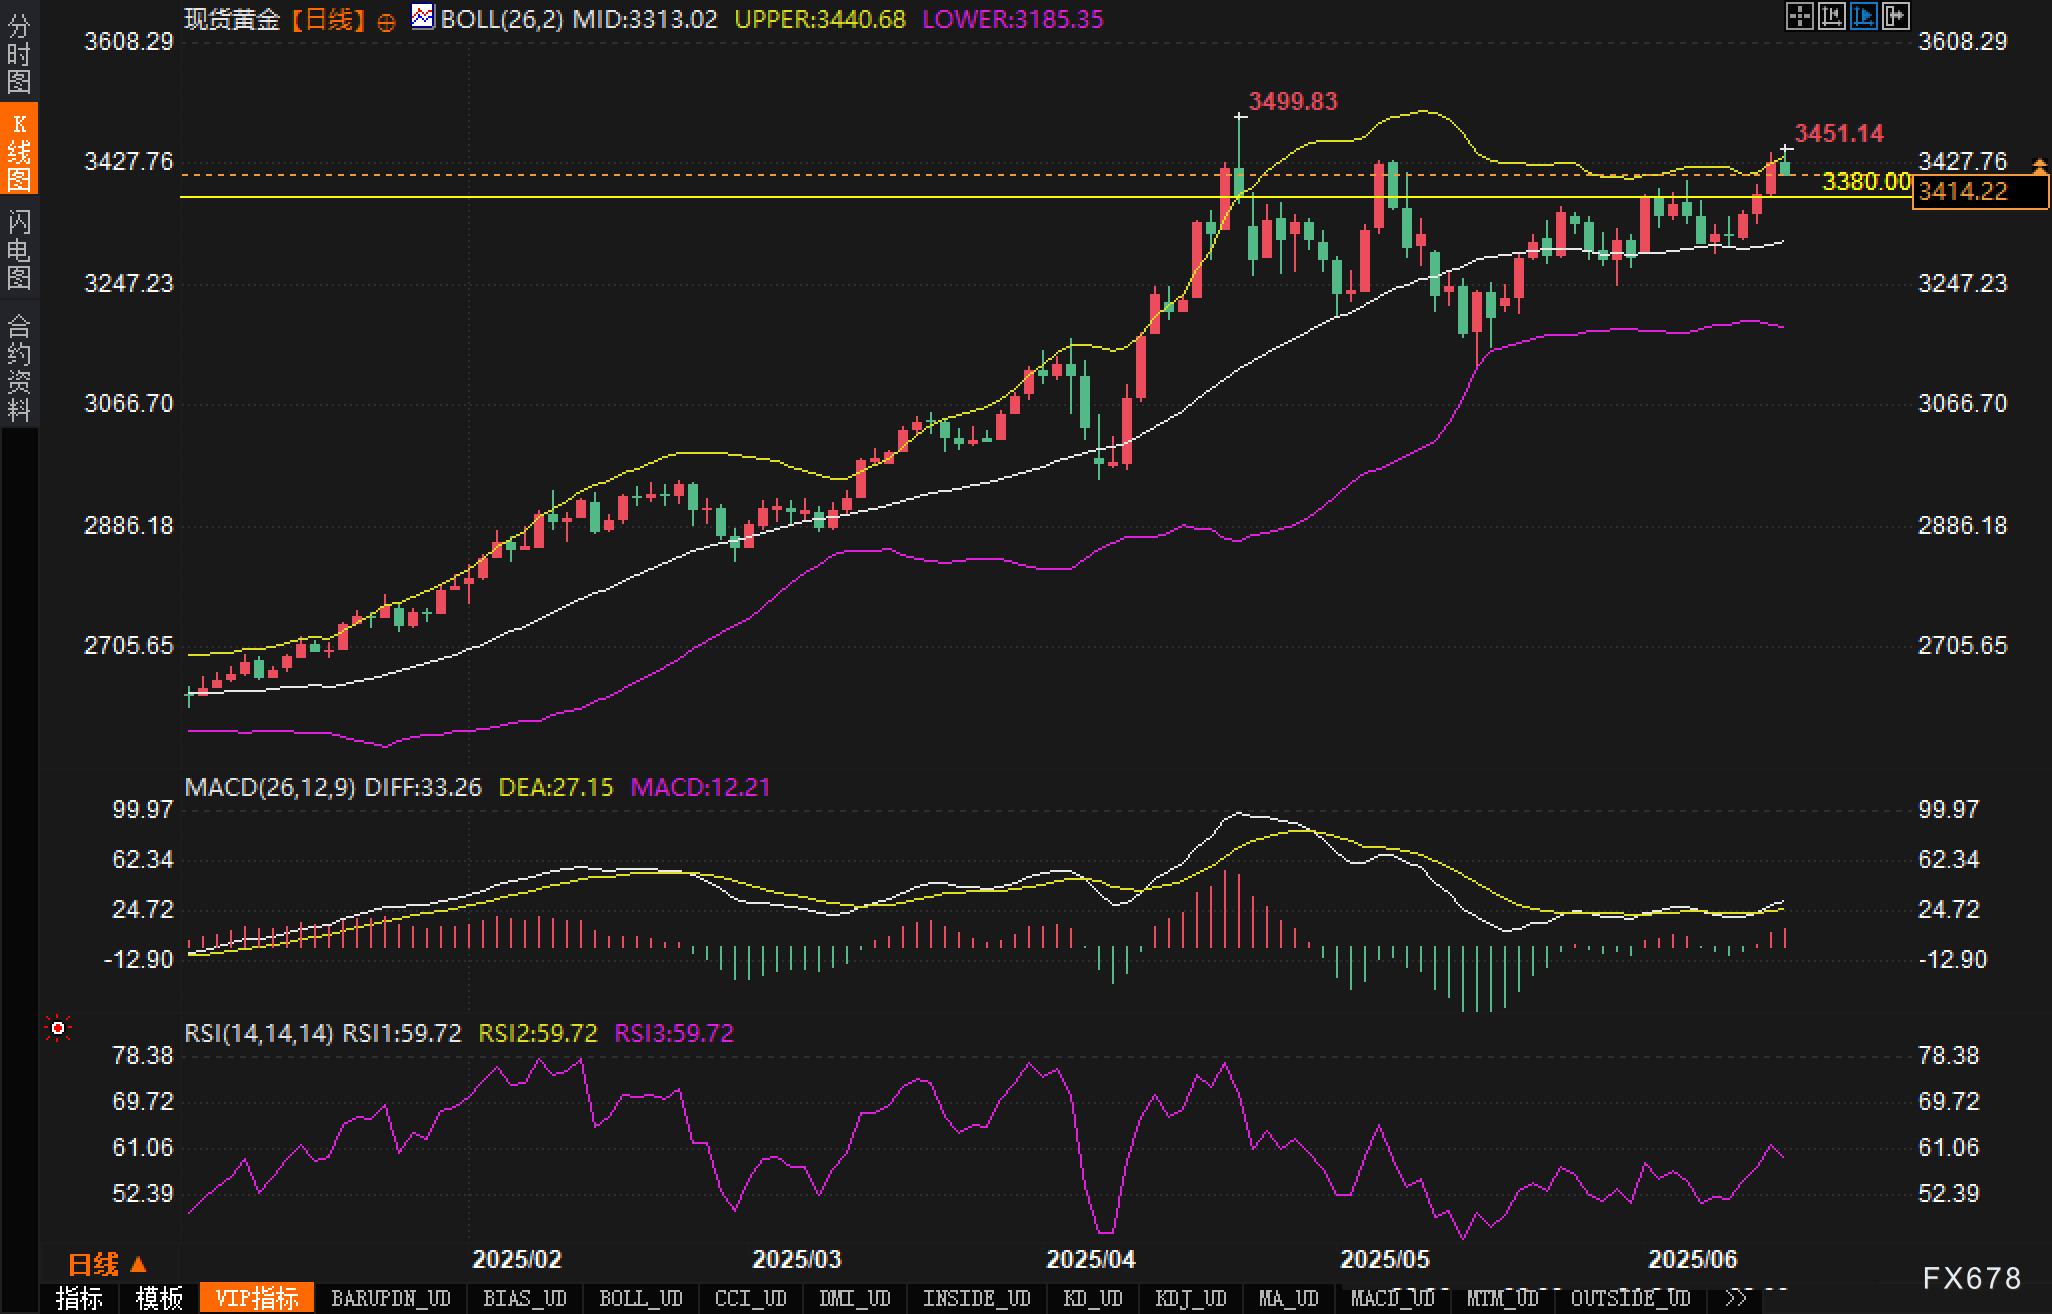Click the chart scale adjustment icon
This screenshot has width=2052, height=1314.
pyautogui.click(x=1831, y=16)
